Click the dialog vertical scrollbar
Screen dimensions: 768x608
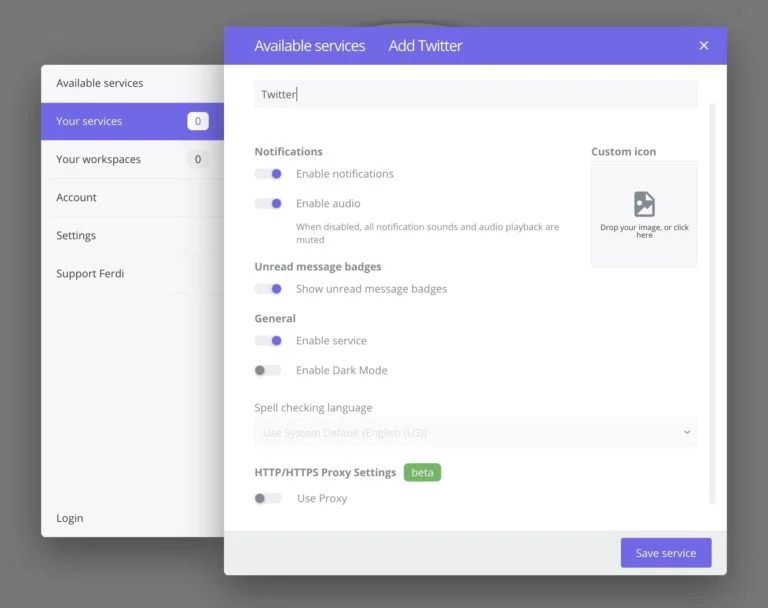pos(712,303)
